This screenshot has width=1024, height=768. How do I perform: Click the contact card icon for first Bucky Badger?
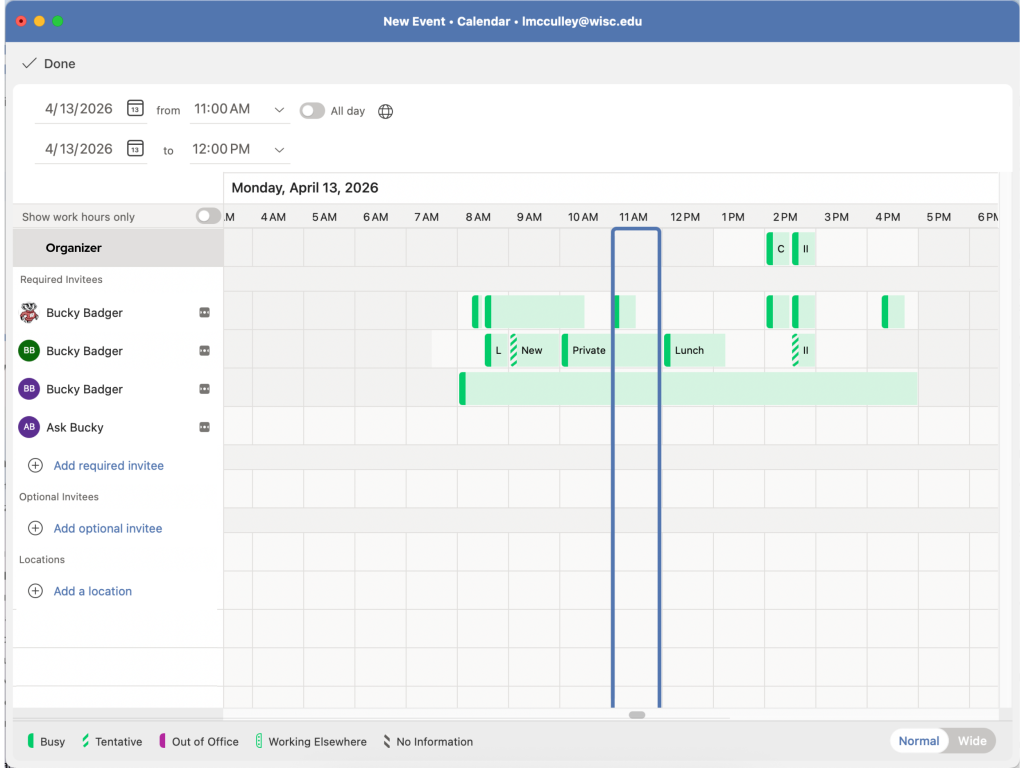205,313
